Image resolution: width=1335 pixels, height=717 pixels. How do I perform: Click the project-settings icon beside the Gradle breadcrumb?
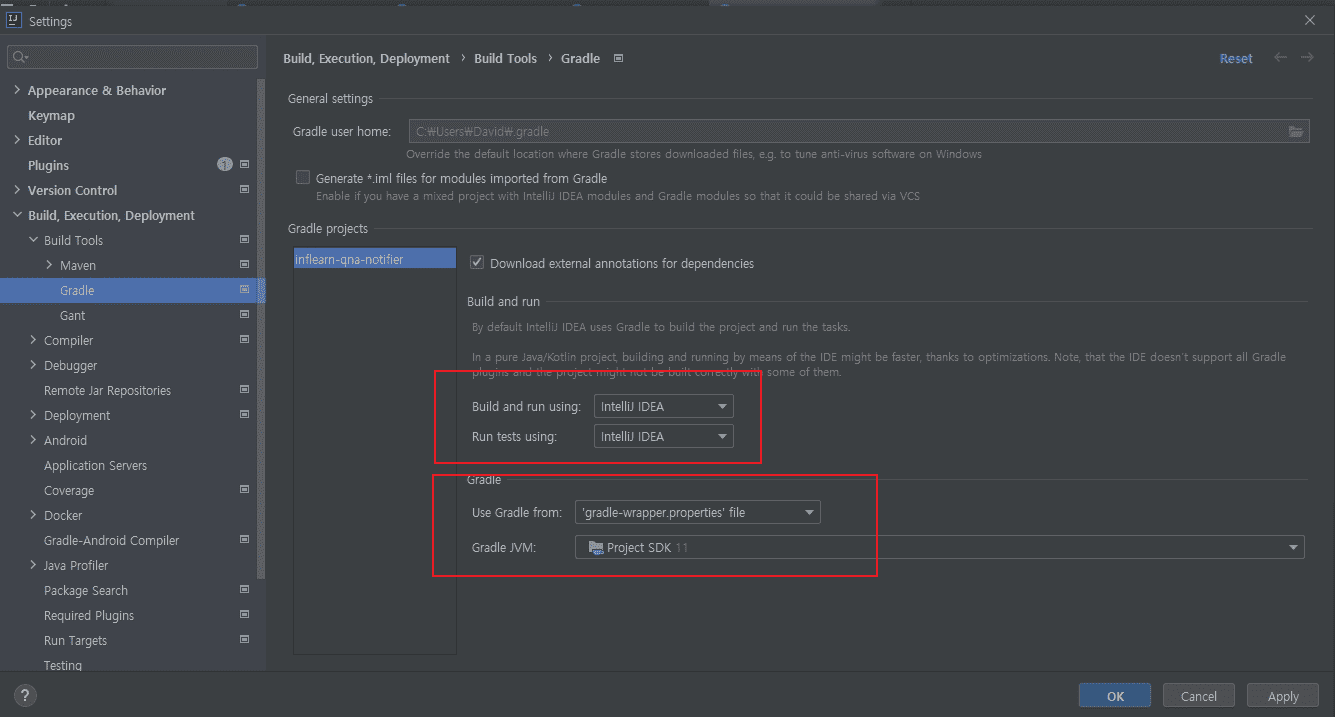[618, 58]
